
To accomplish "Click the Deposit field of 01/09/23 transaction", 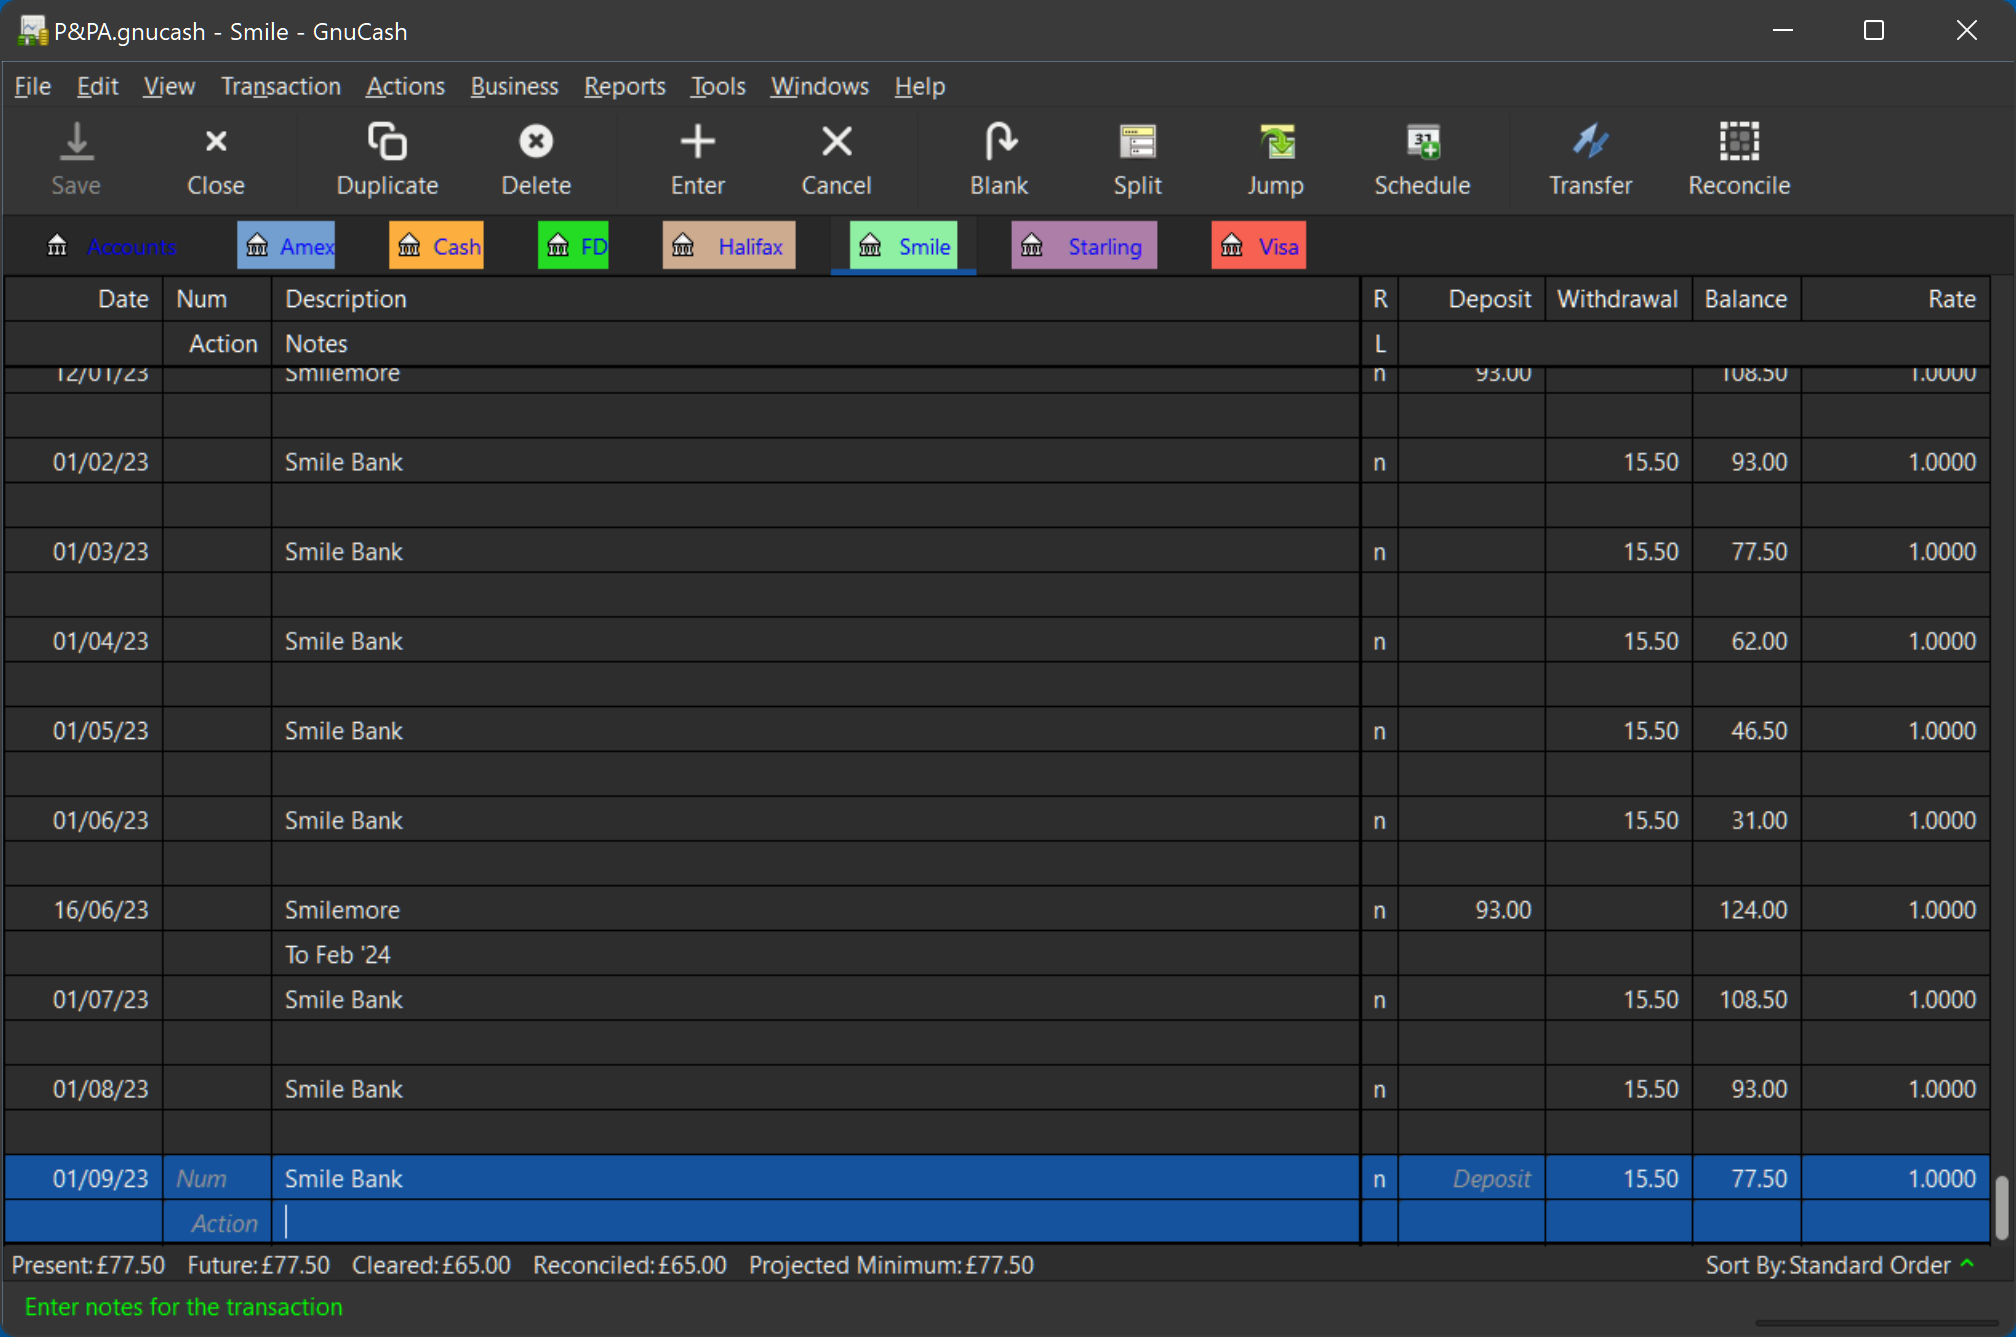I will point(1471,1179).
